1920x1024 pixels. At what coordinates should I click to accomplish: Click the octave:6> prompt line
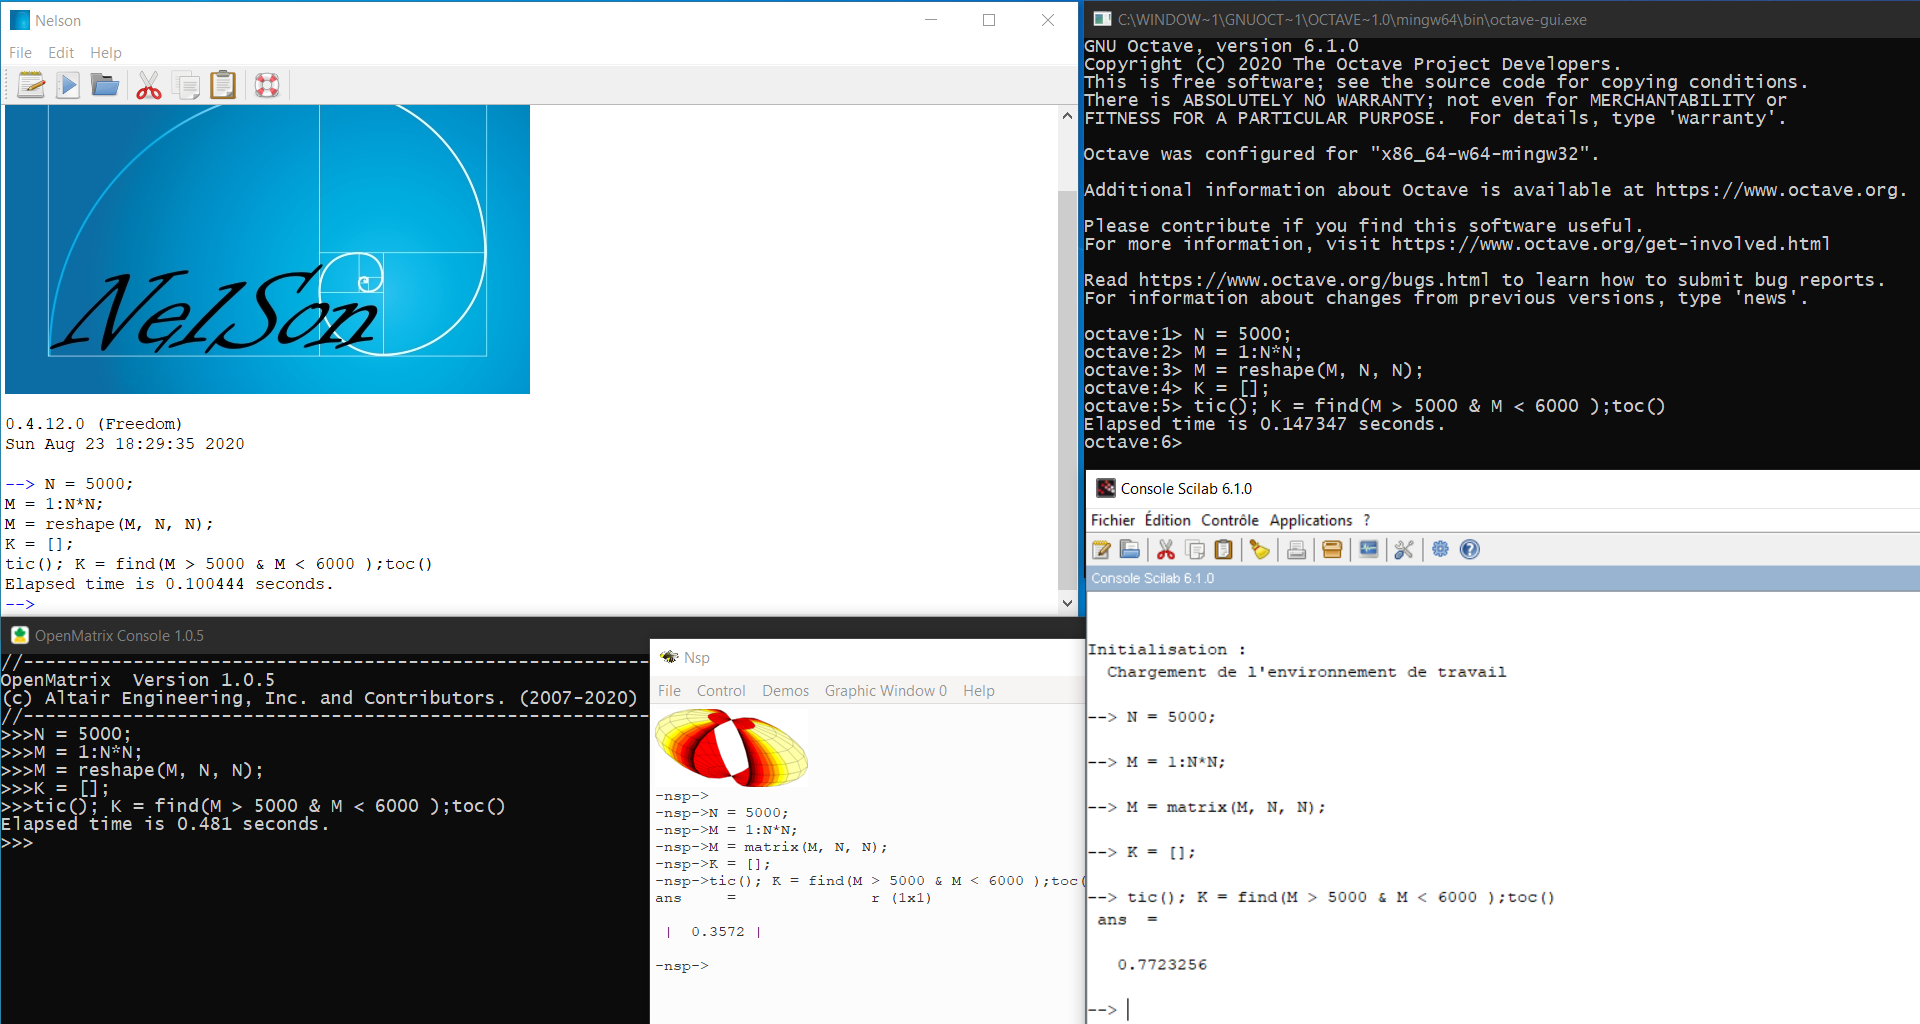(1133, 442)
